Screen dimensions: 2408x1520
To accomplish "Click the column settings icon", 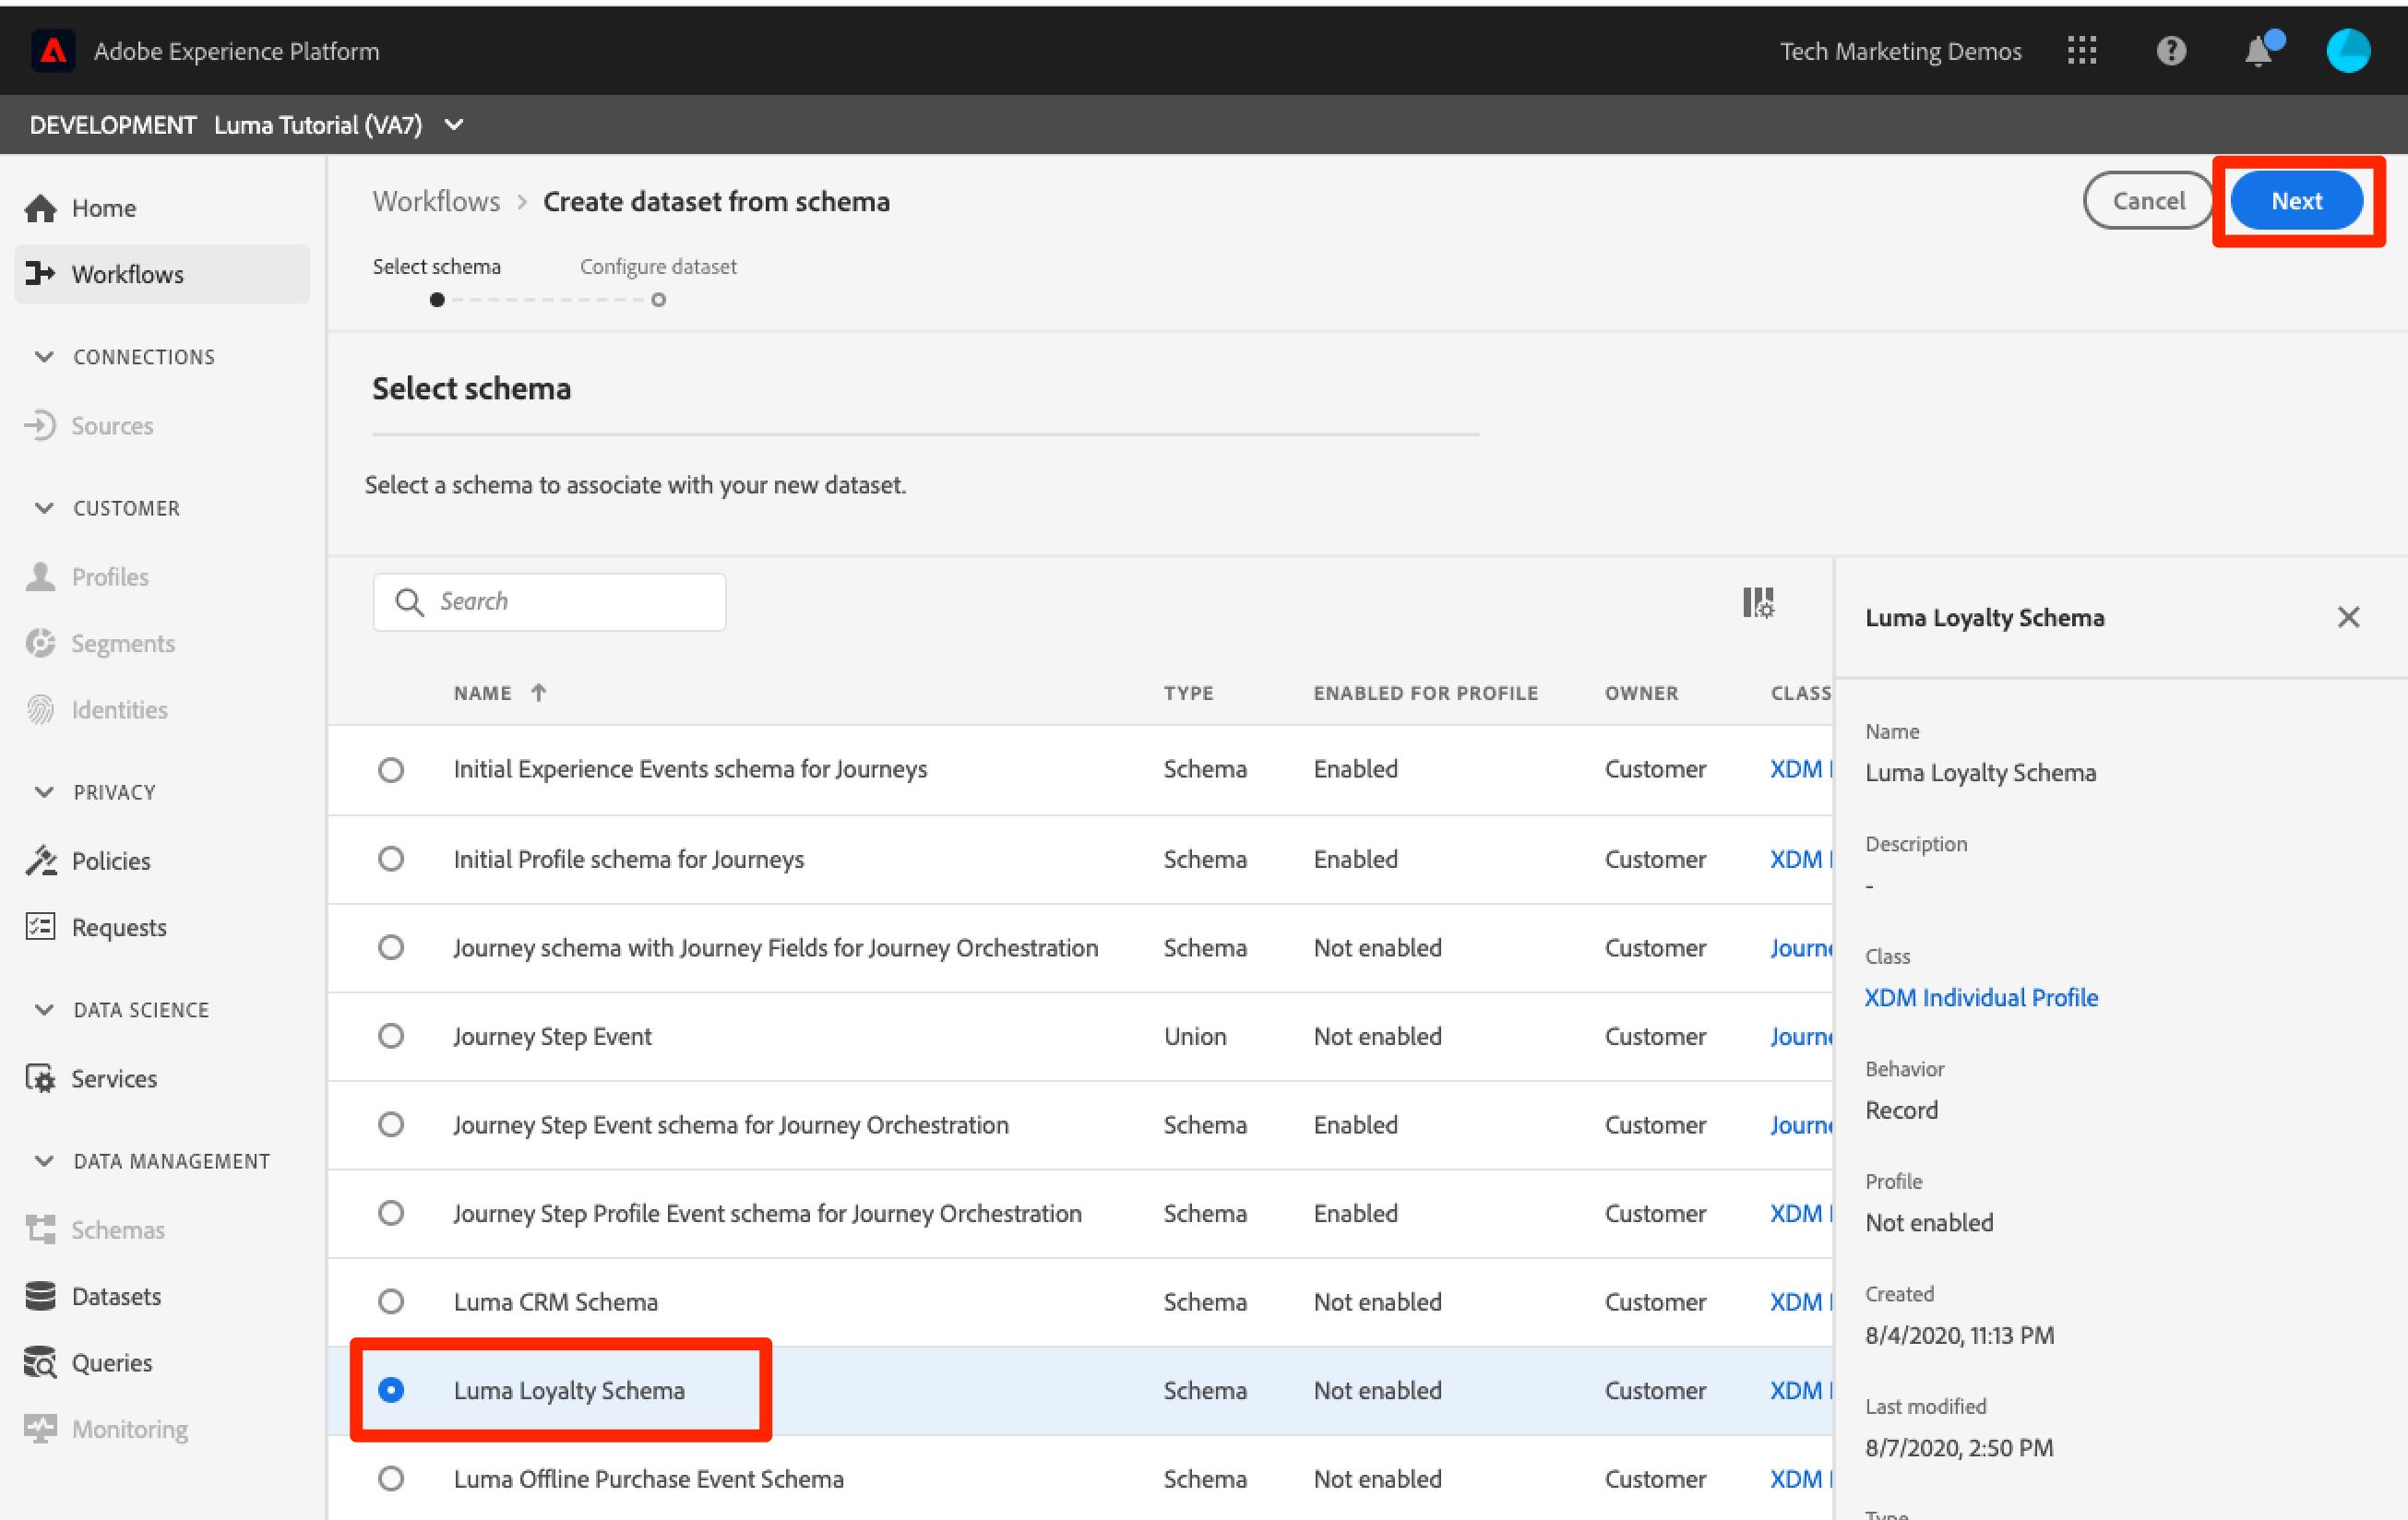I will pos(1757,602).
